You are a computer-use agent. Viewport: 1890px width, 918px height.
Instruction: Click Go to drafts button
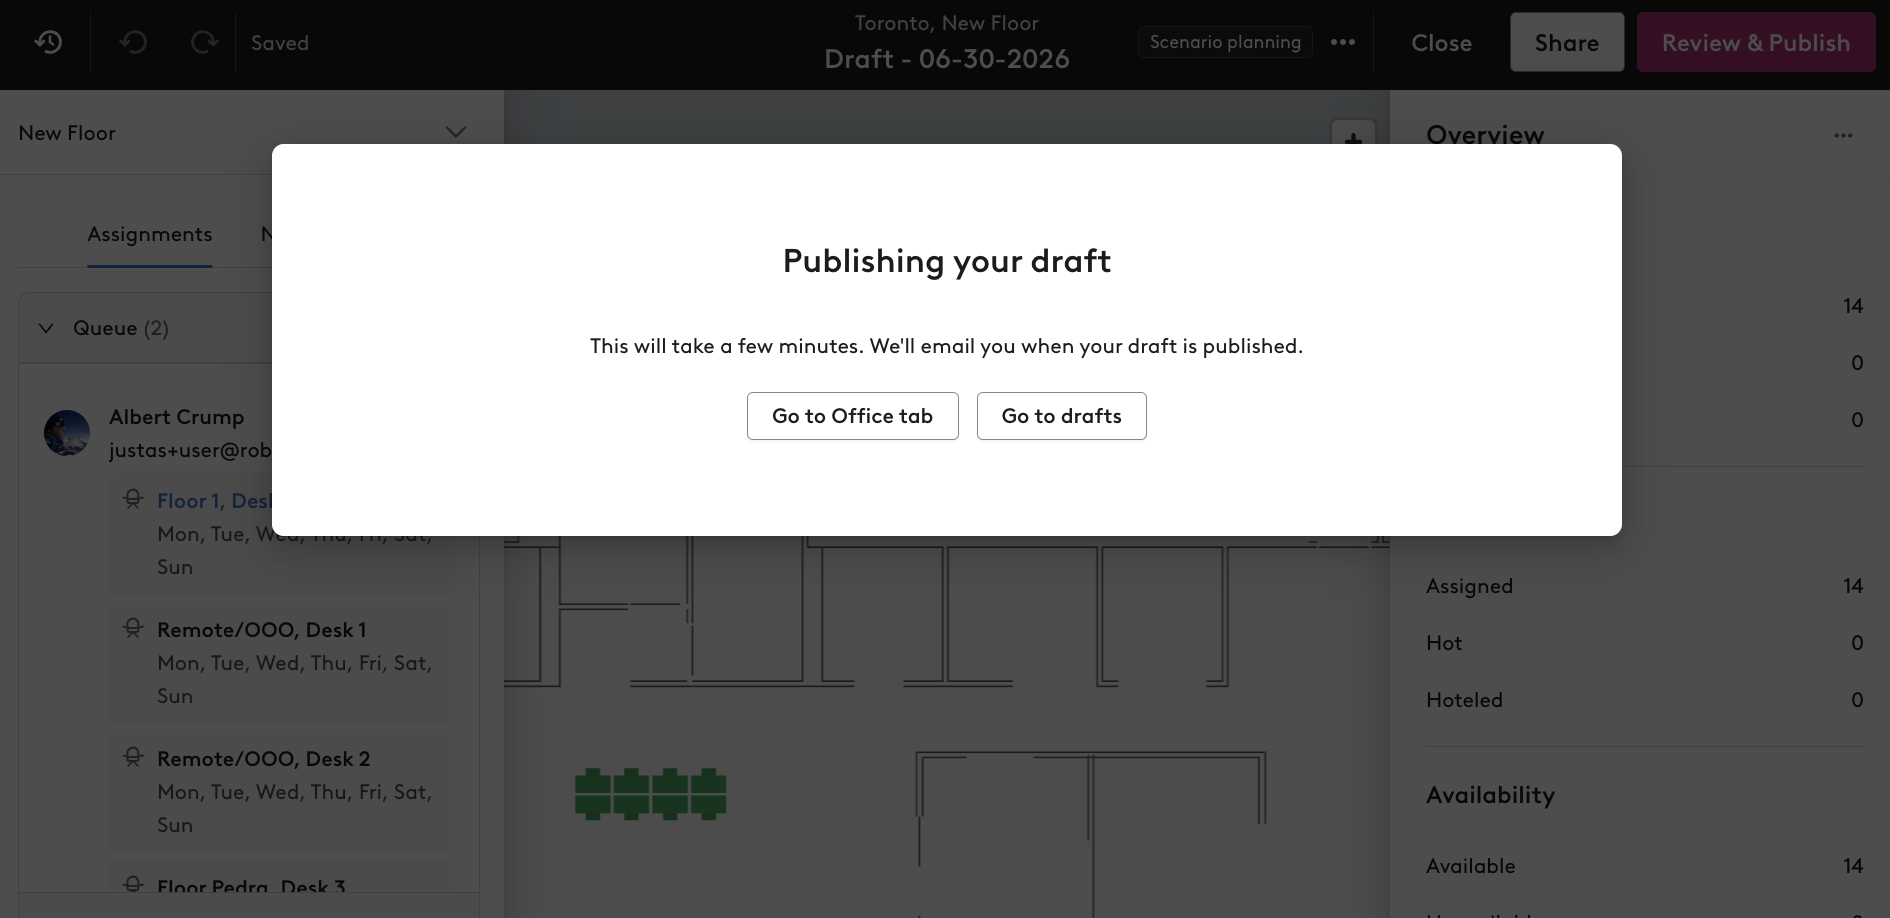1062,416
